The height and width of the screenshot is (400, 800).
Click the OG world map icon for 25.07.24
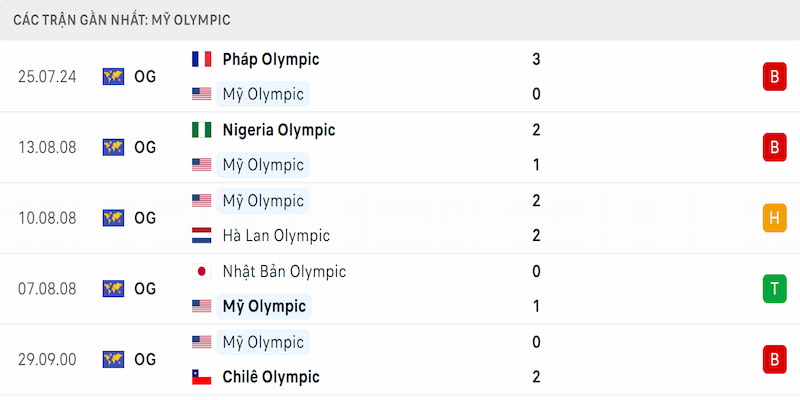point(113,77)
